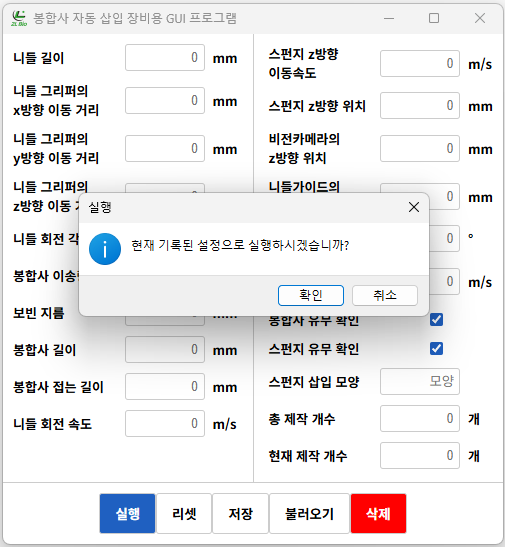Focus the 니들 길이 input field
Screen dimensions: 505x547
point(165,58)
